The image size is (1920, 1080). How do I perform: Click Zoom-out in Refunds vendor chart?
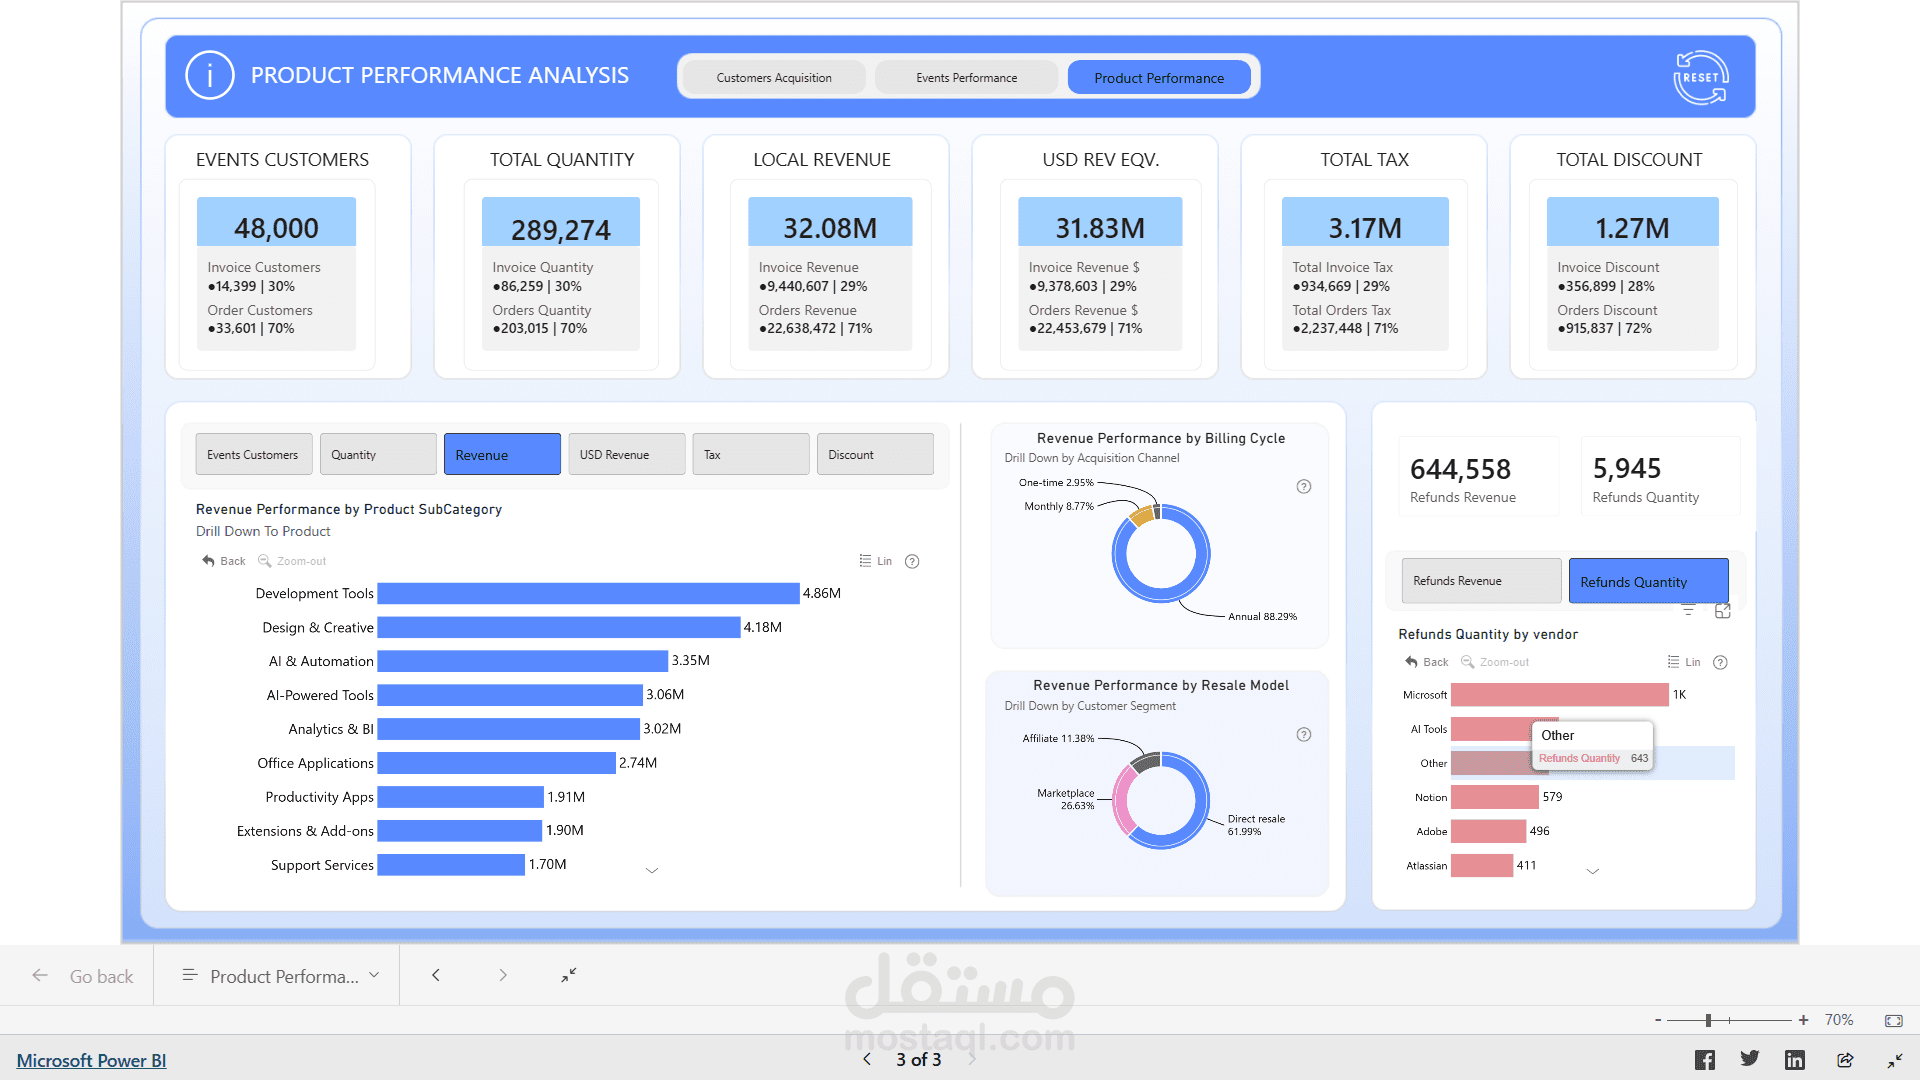coord(1495,662)
